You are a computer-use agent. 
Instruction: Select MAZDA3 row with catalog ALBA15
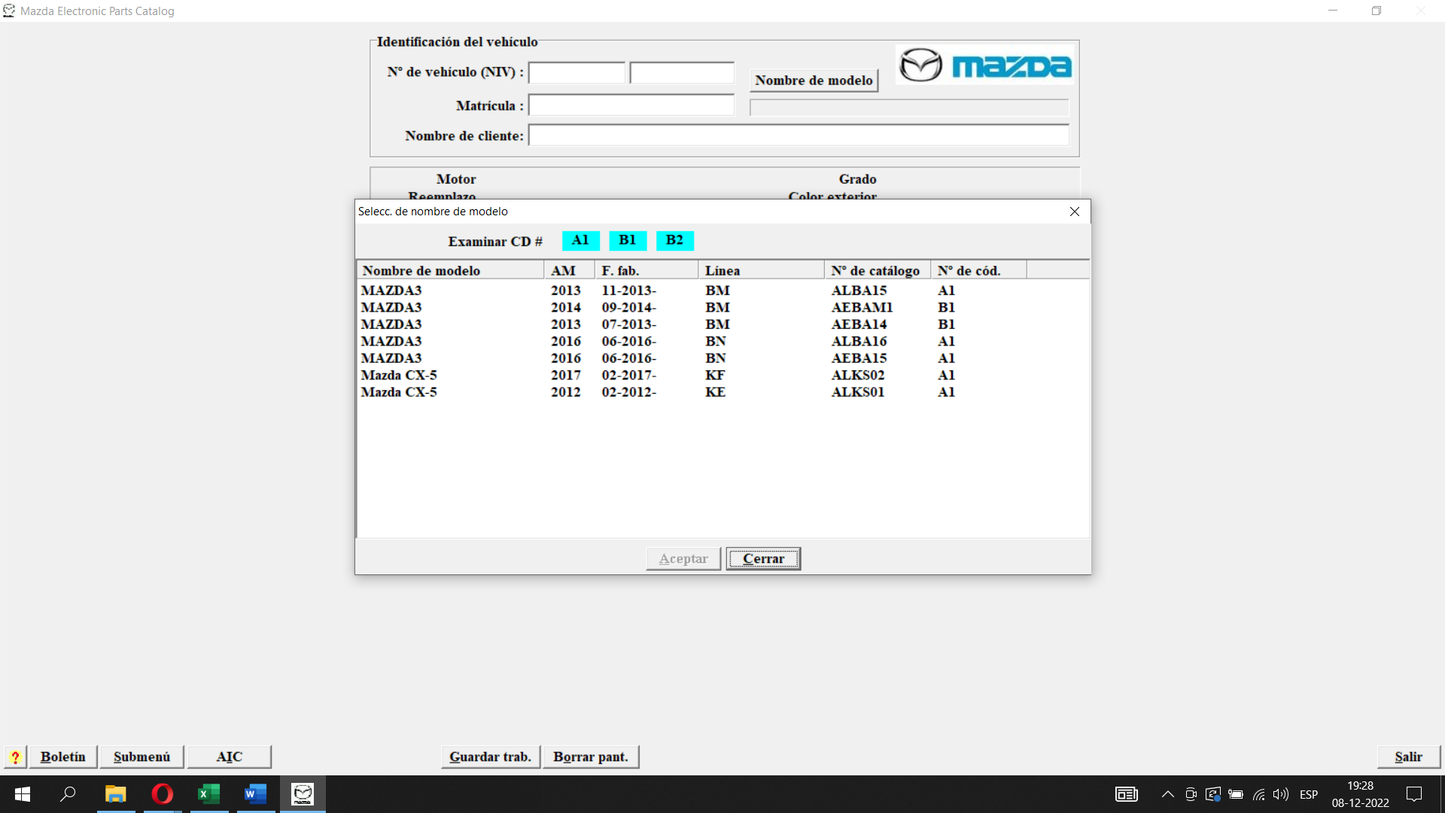point(722,291)
